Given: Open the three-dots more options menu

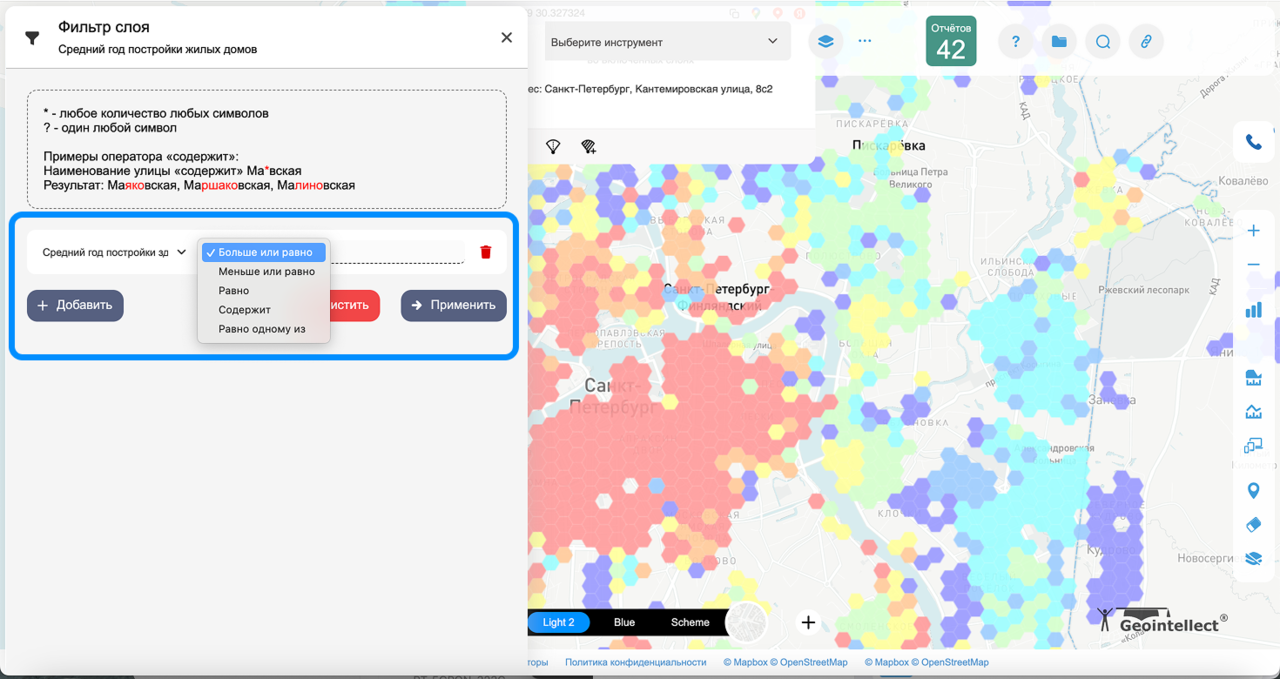Looking at the screenshot, I should [x=865, y=42].
